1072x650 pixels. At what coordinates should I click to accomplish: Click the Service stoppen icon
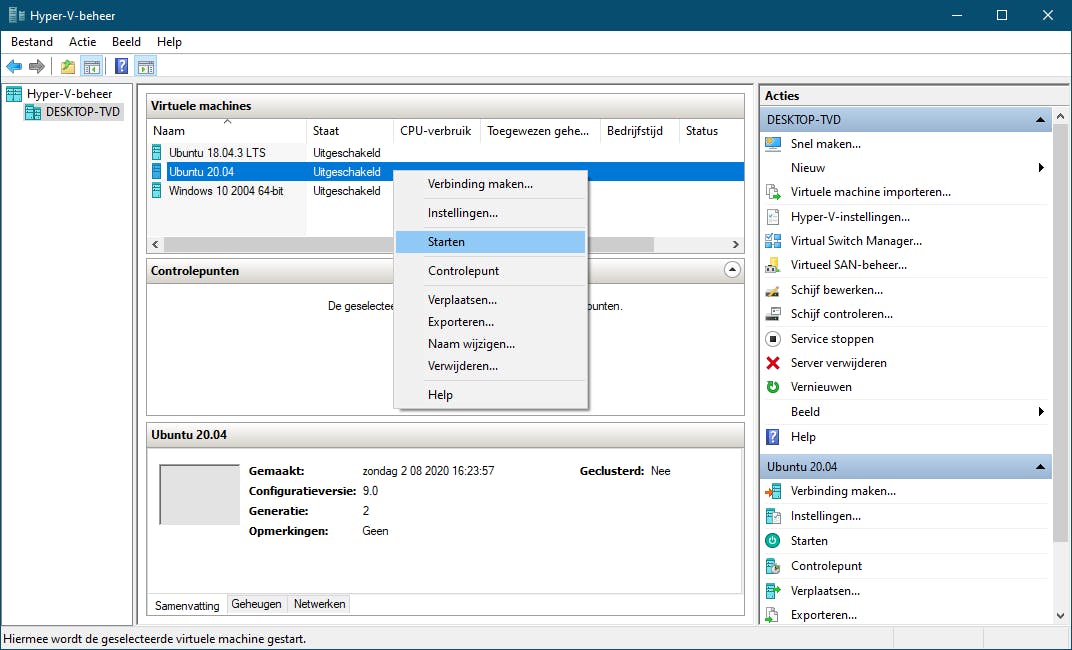(x=772, y=339)
